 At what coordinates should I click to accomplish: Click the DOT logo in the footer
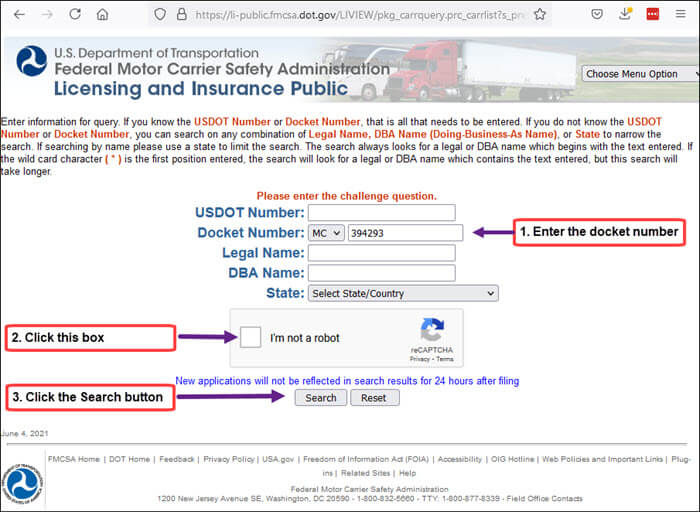pyautogui.click(x=22, y=483)
